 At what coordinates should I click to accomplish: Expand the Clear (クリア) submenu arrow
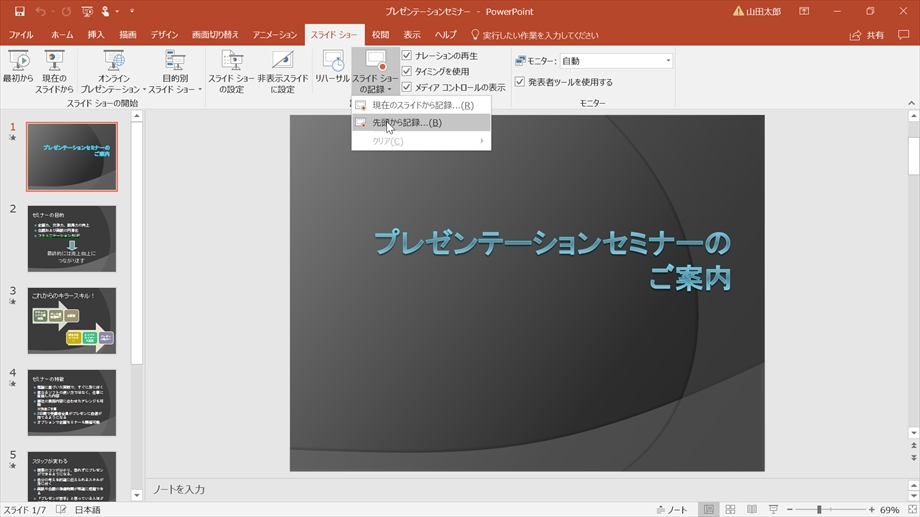pyautogui.click(x=482, y=141)
